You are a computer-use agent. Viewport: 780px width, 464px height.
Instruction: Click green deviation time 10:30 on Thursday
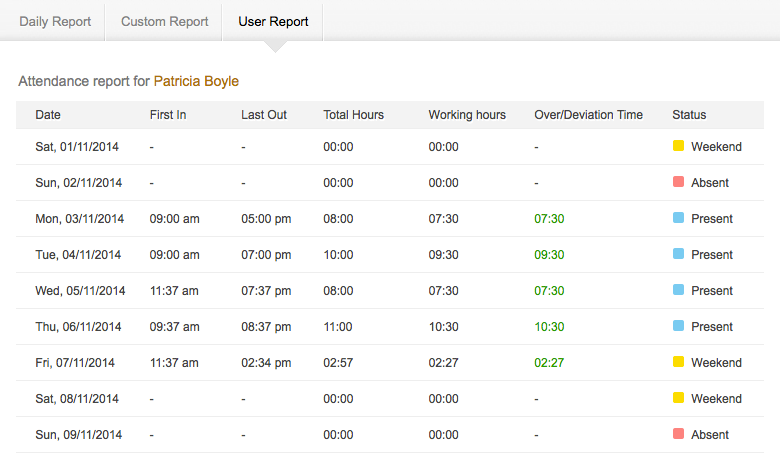point(549,327)
